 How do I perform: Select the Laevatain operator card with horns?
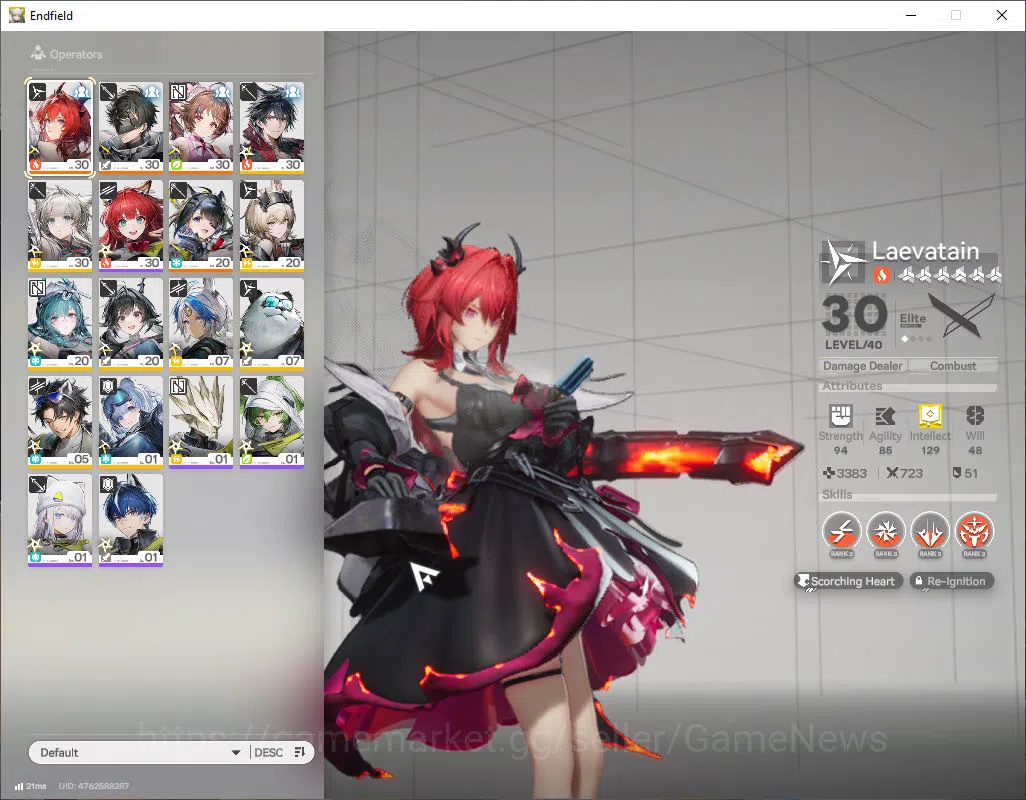click(x=60, y=128)
